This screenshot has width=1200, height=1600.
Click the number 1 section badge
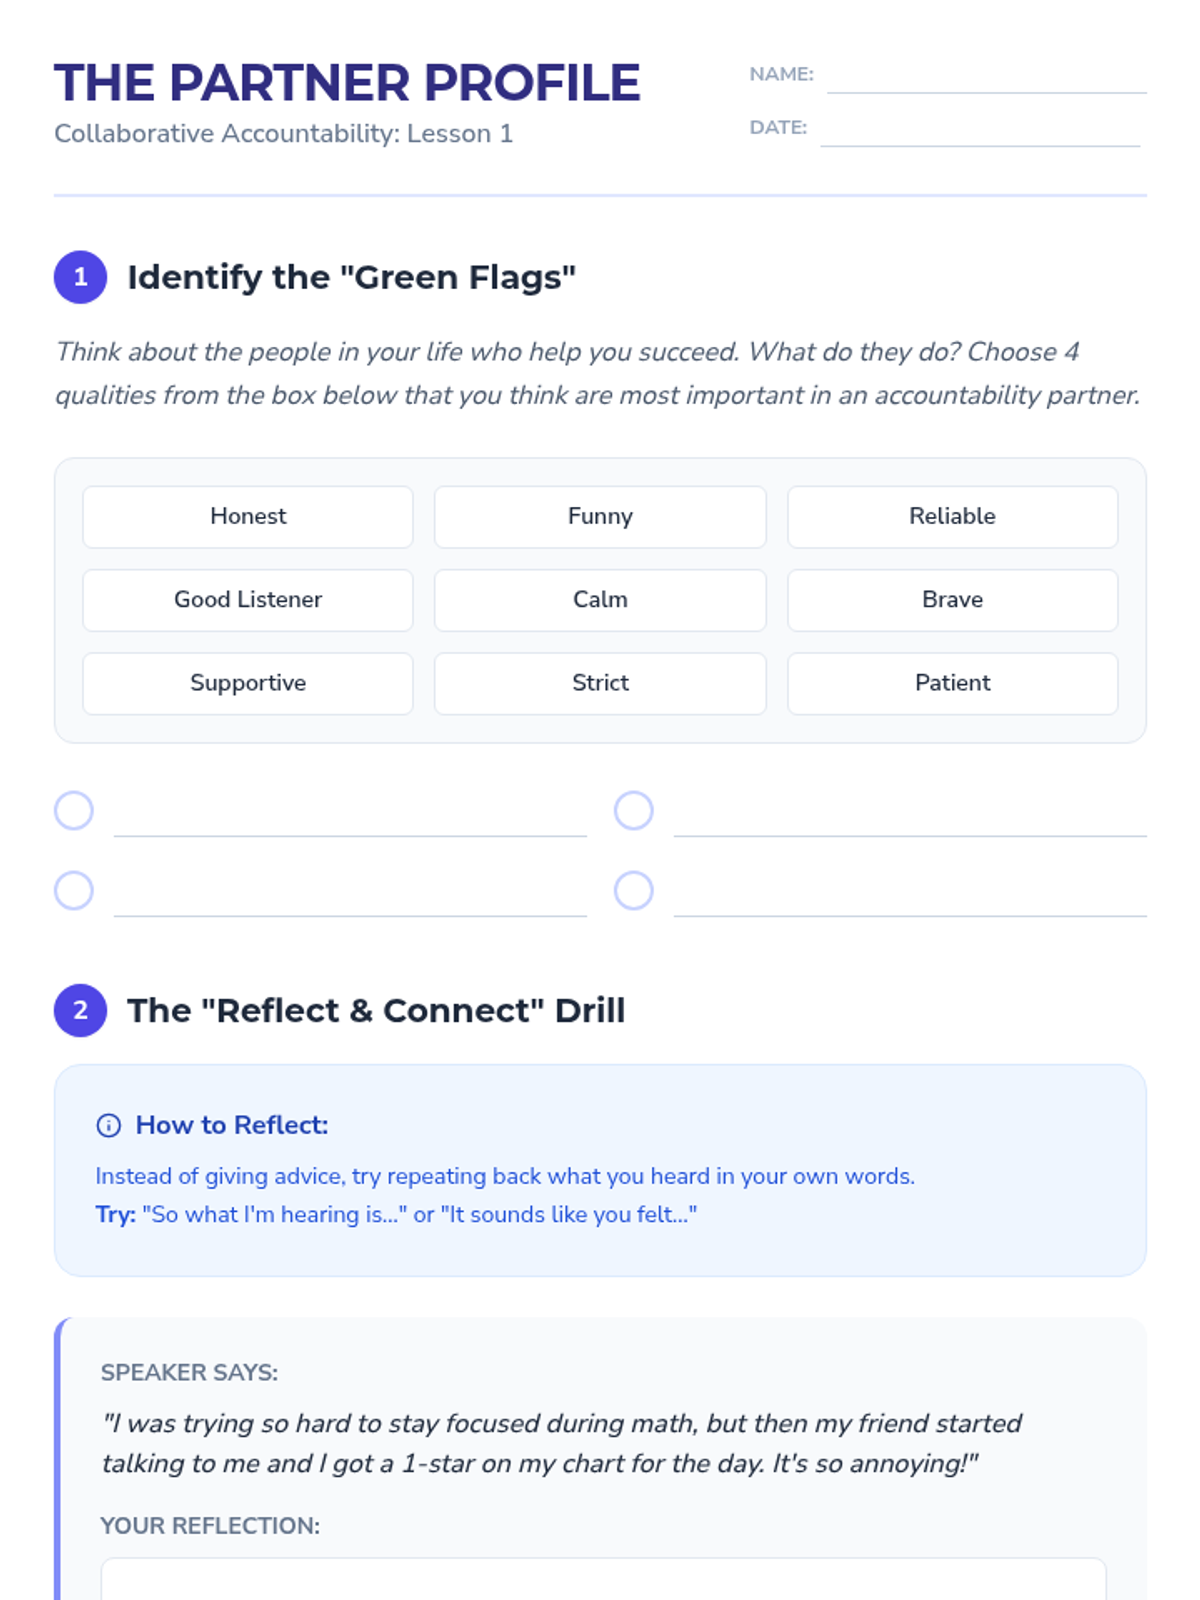click(x=80, y=277)
